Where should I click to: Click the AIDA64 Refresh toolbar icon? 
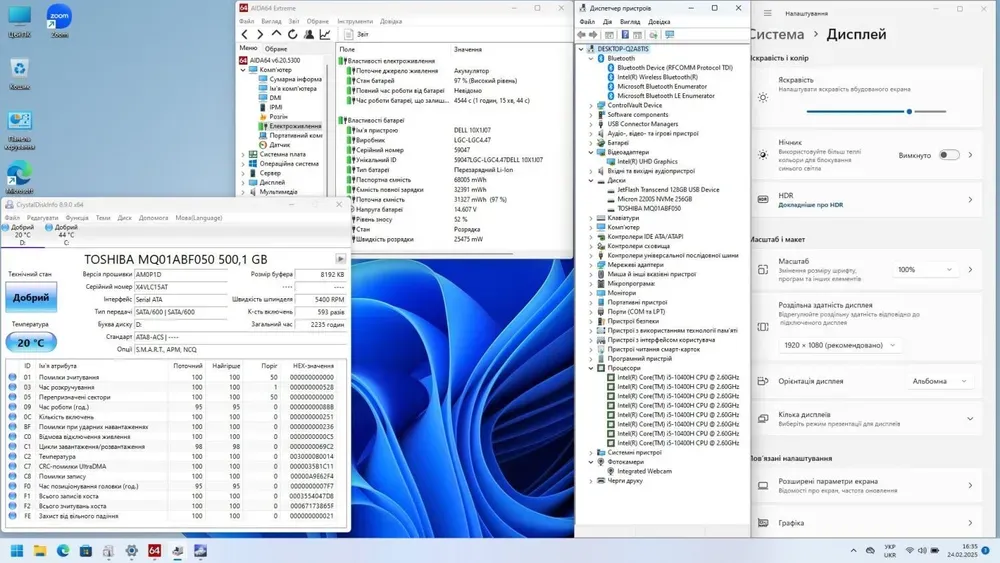[x=293, y=34]
